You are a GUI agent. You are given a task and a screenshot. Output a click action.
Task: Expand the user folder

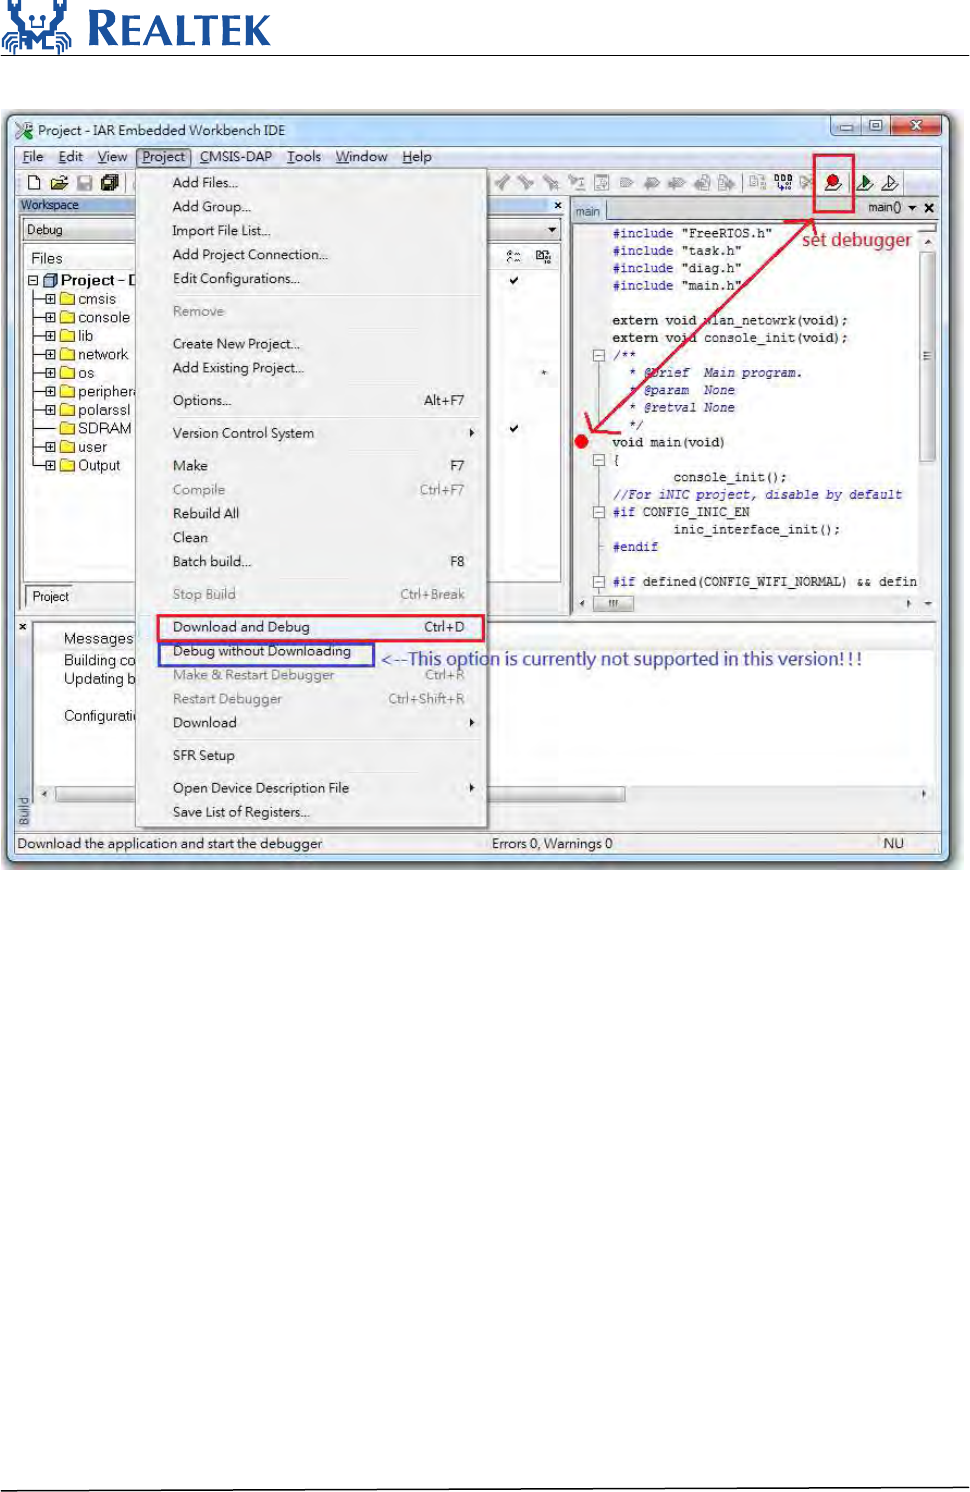coord(50,447)
